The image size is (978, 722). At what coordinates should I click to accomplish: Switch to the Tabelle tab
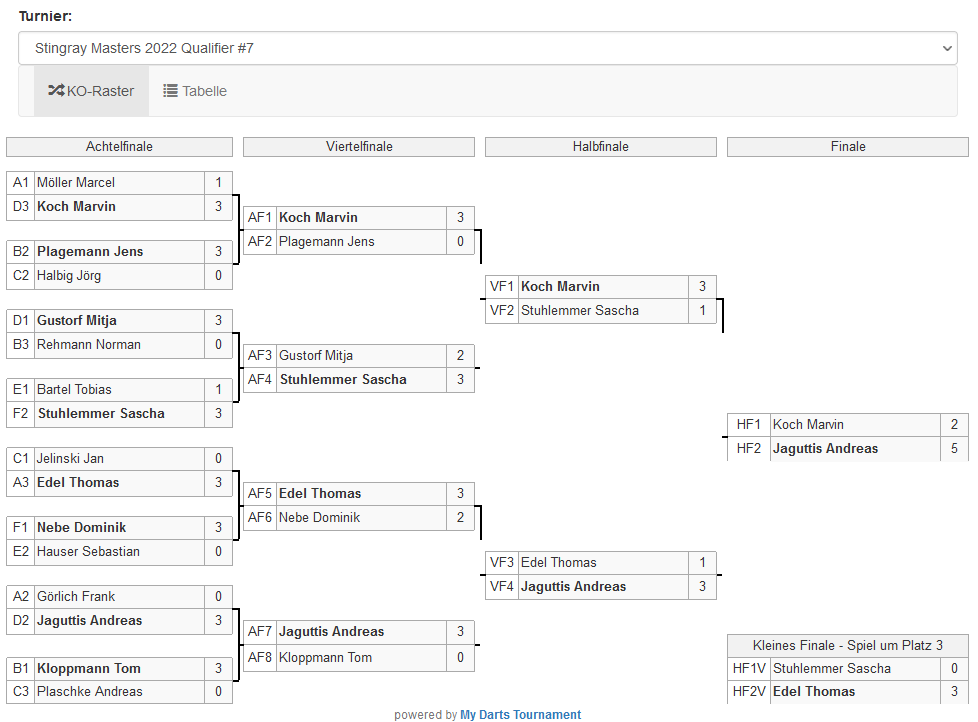pos(195,91)
